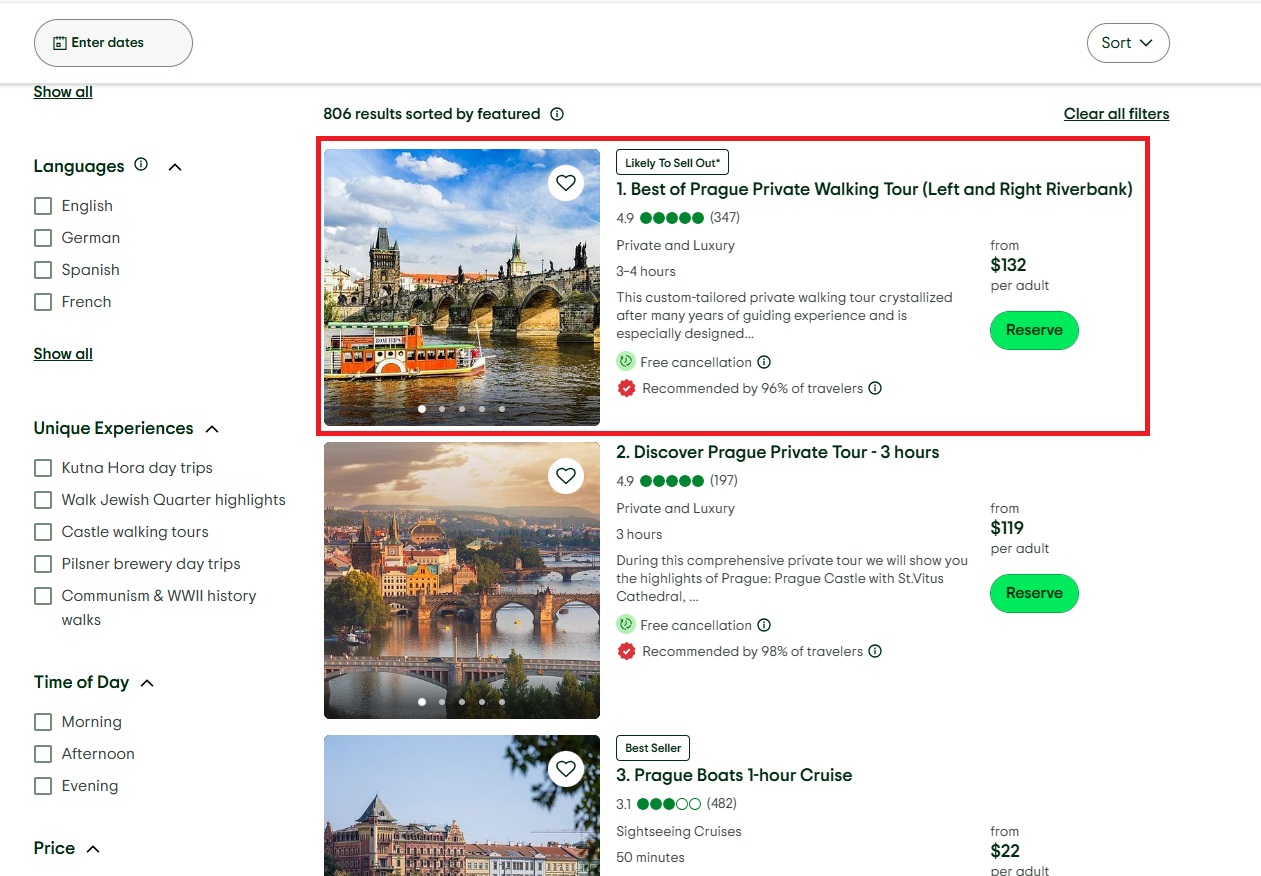Tick the Evening time of day checkbox
The image size is (1261, 876).
click(43, 786)
